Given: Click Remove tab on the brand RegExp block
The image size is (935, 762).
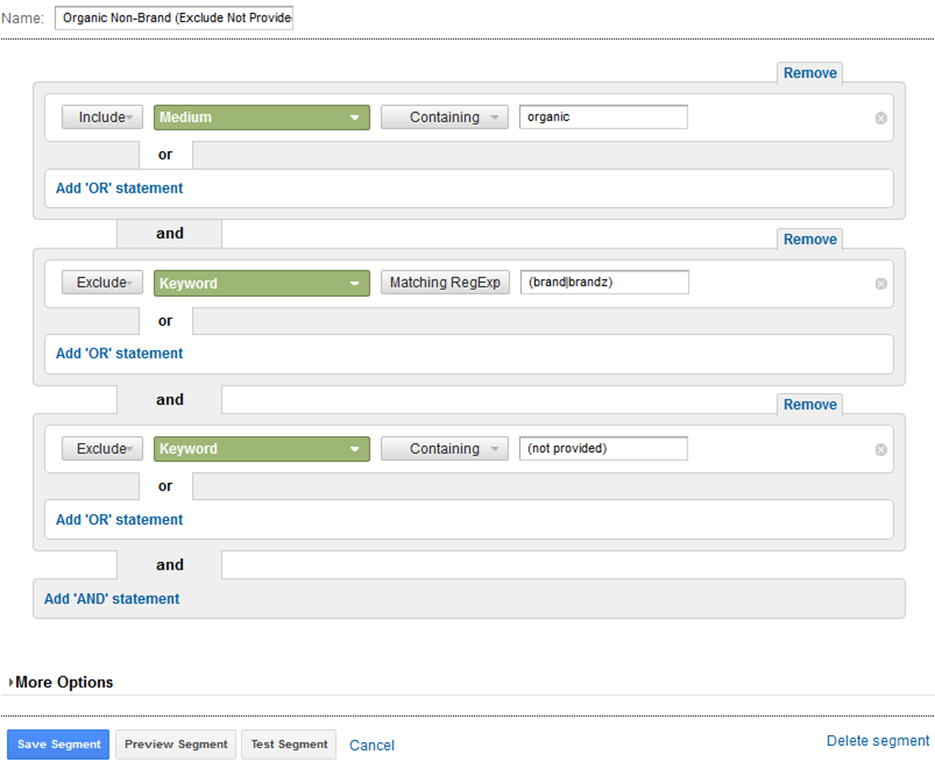Looking at the screenshot, I should pyautogui.click(x=810, y=239).
